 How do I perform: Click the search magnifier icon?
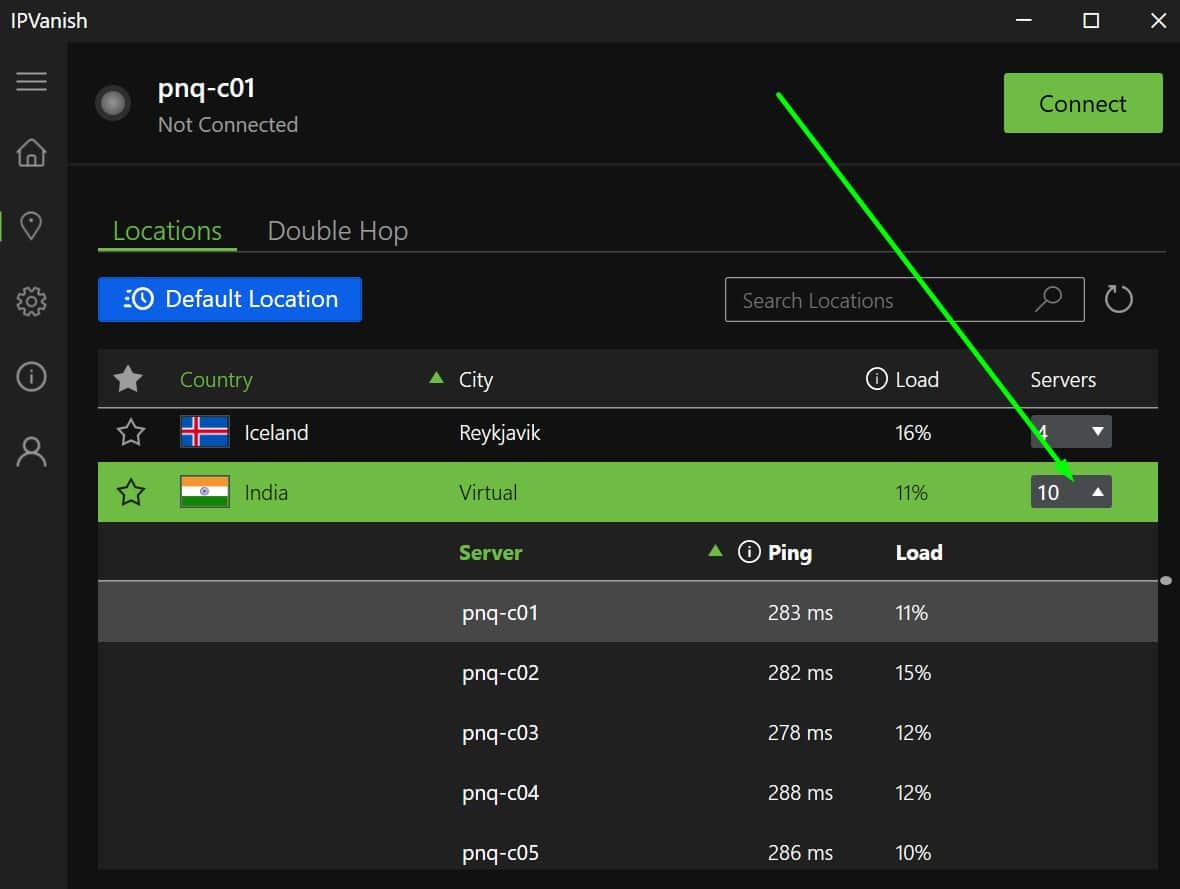[1048, 299]
